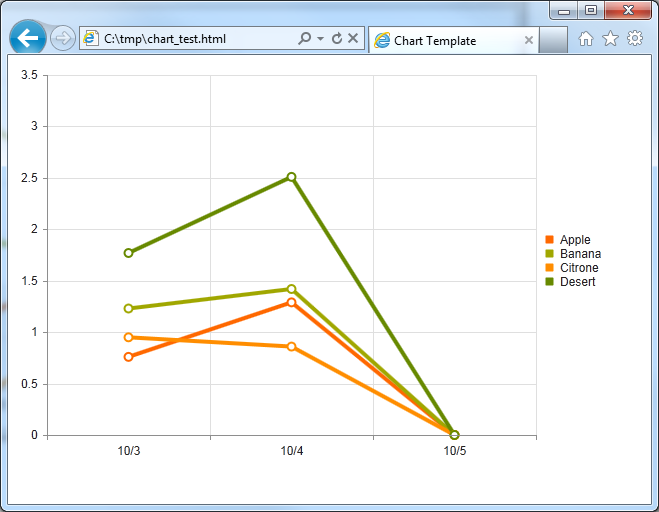Viewport: 659px width, 512px height.
Task: Toggle the Citrone legend entry
Action: (572, 268)
